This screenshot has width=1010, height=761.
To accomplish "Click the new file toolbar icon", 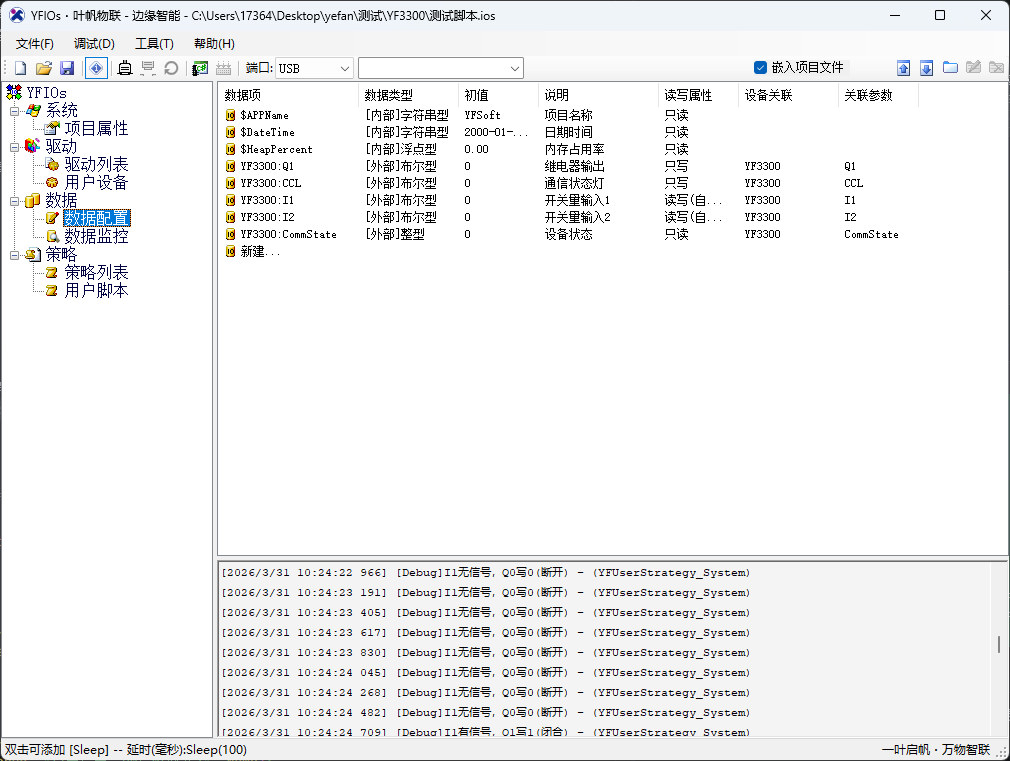I will [x=20, y=68].
